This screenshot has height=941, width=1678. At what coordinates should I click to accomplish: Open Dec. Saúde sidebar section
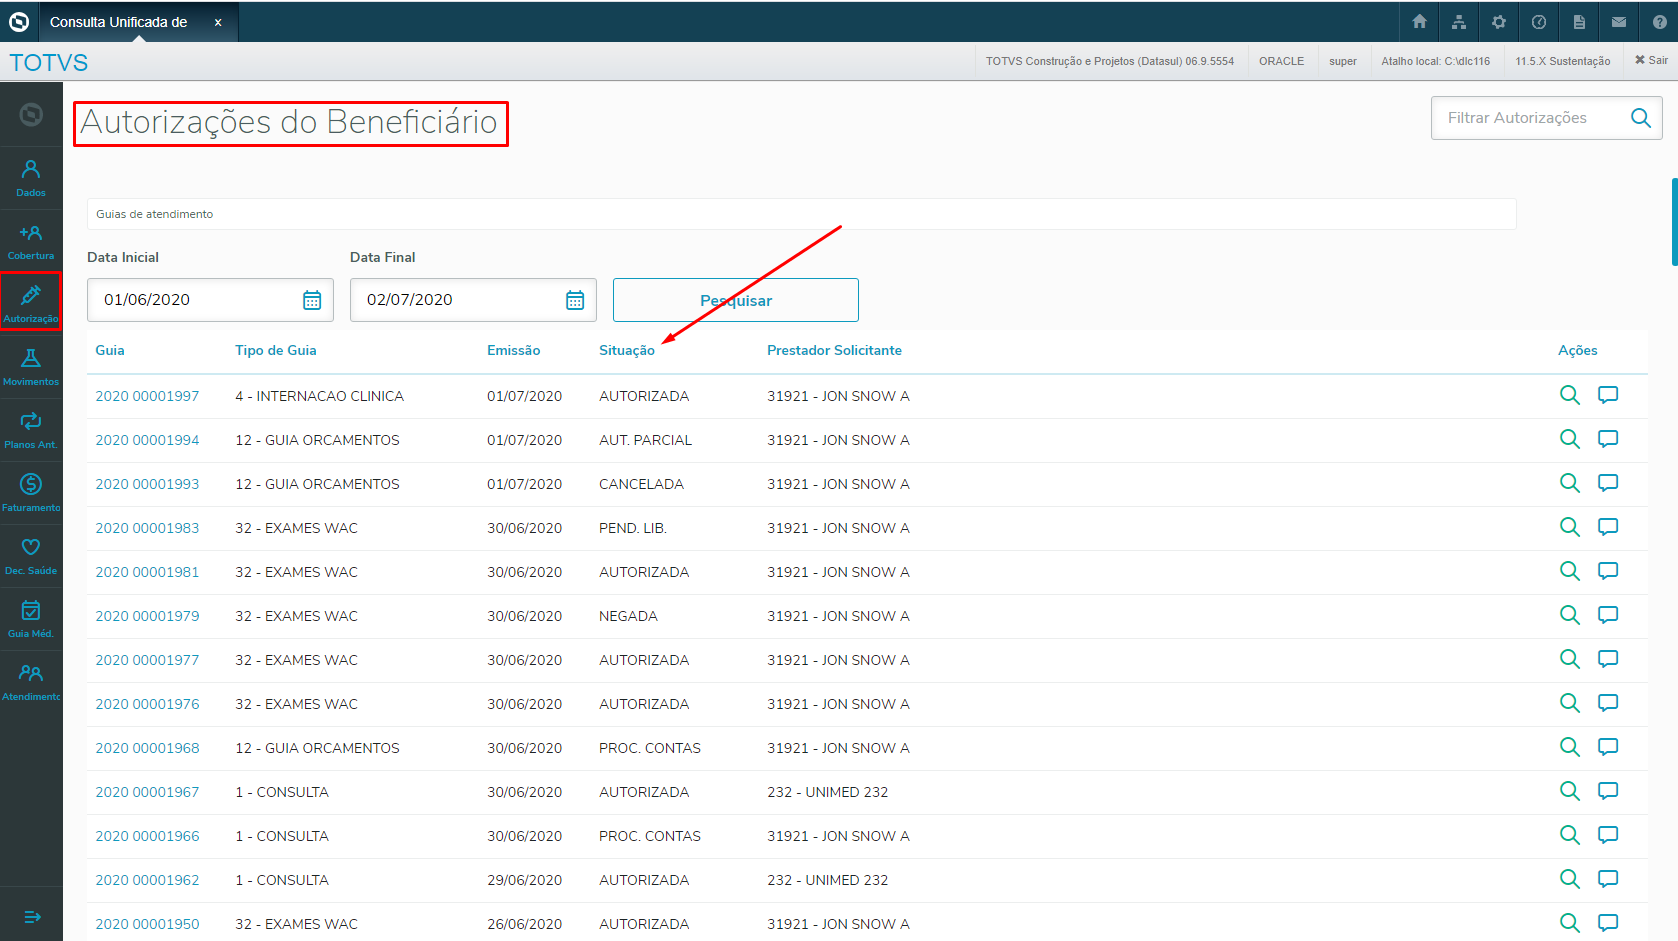(31, 556)
